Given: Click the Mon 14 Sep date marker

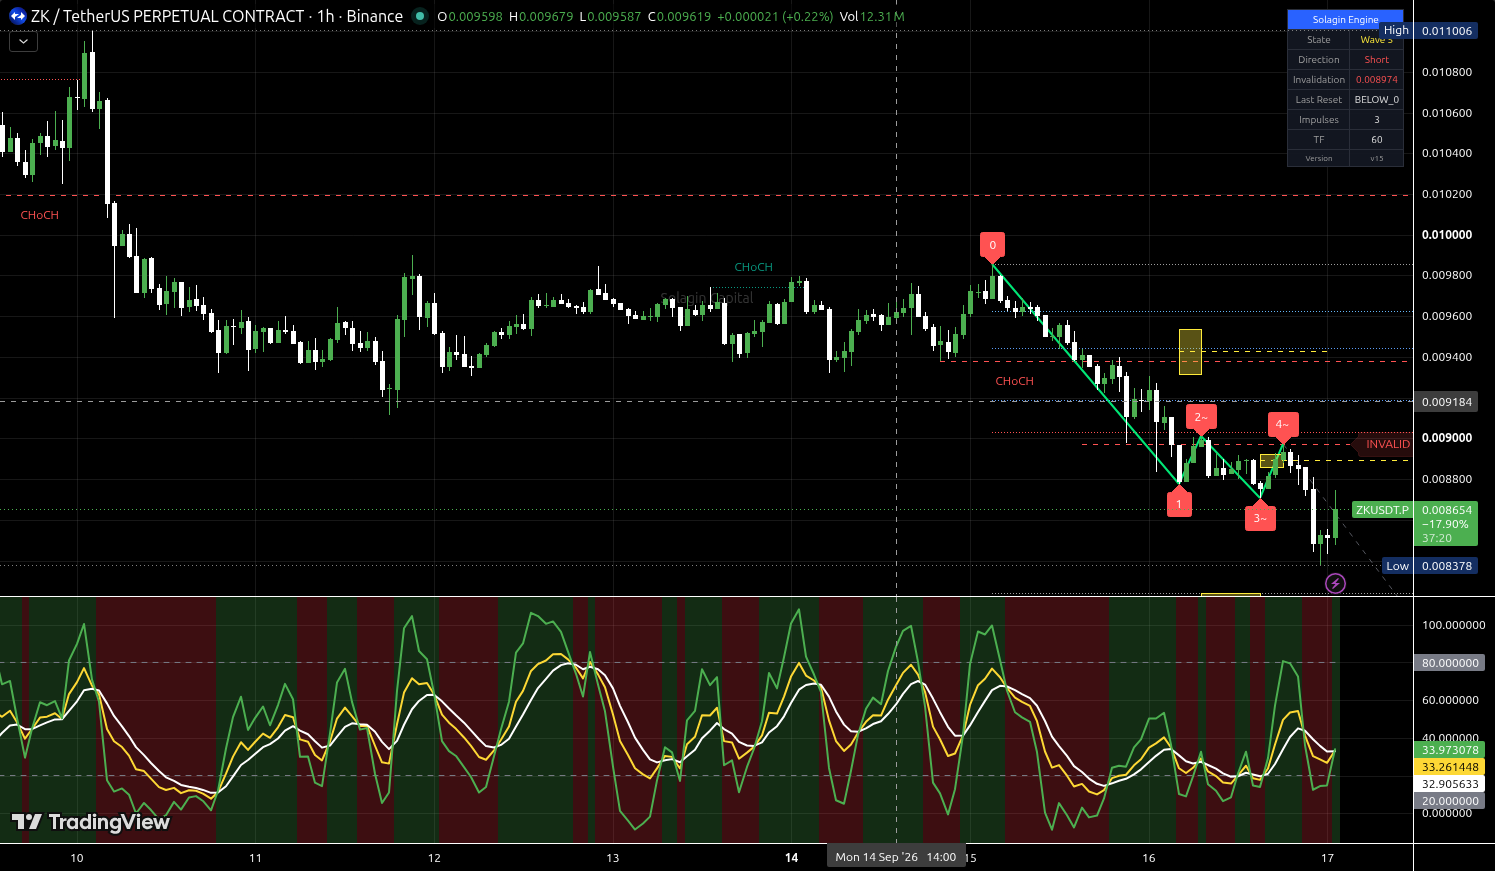Looking at the screenshot, I should click(x=896, y=857).
